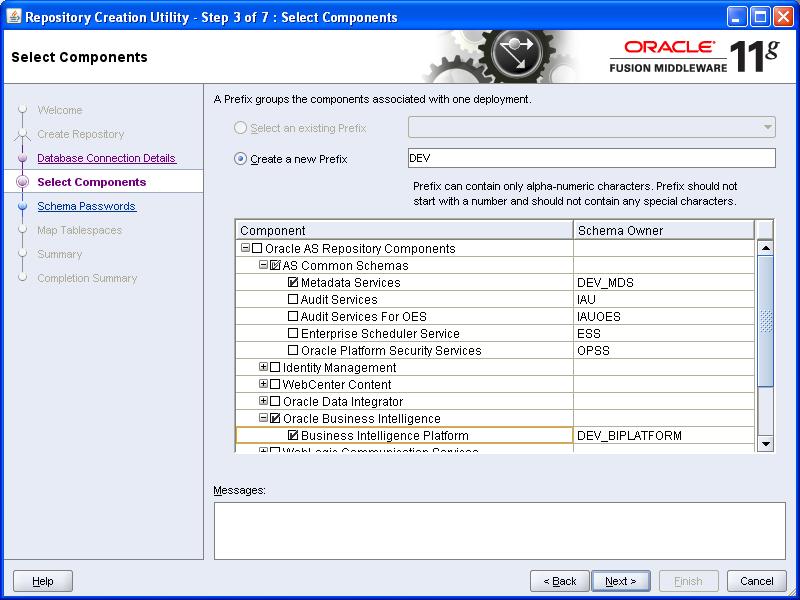Close the Repository Creation Utility window
This screenshot has height=600, width=800.
783,17
